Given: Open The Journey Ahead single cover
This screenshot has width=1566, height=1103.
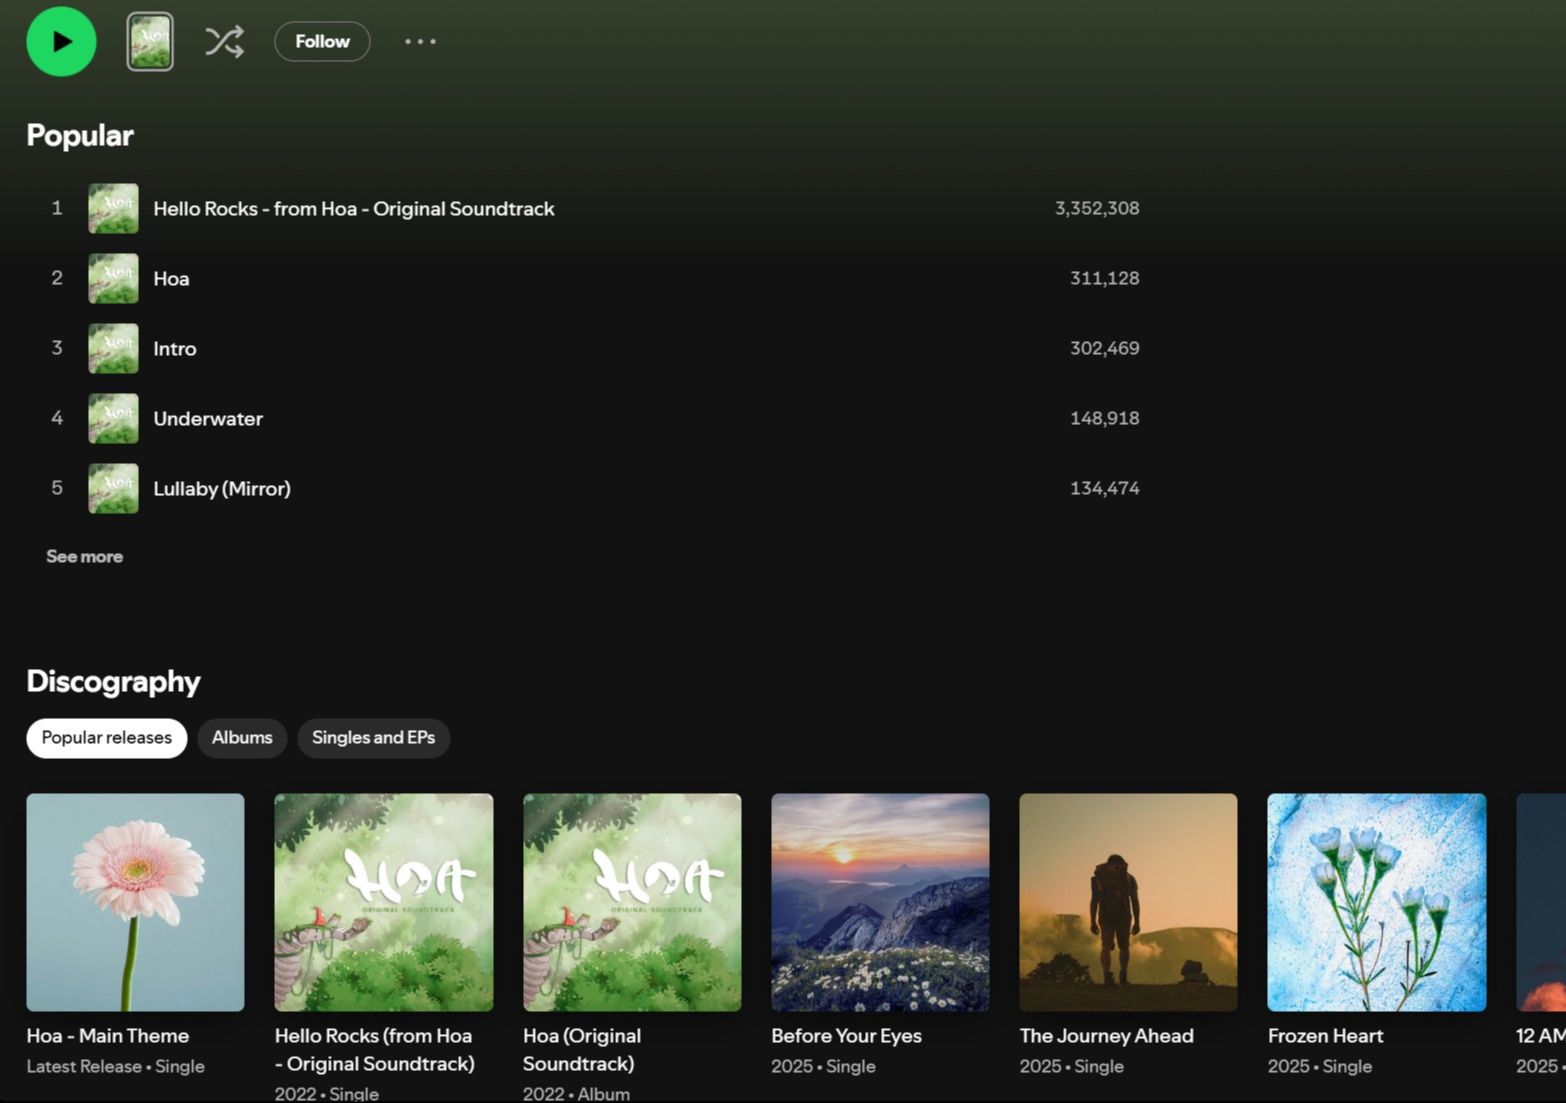Looking at the screenshot, I should pos(1128,902).
